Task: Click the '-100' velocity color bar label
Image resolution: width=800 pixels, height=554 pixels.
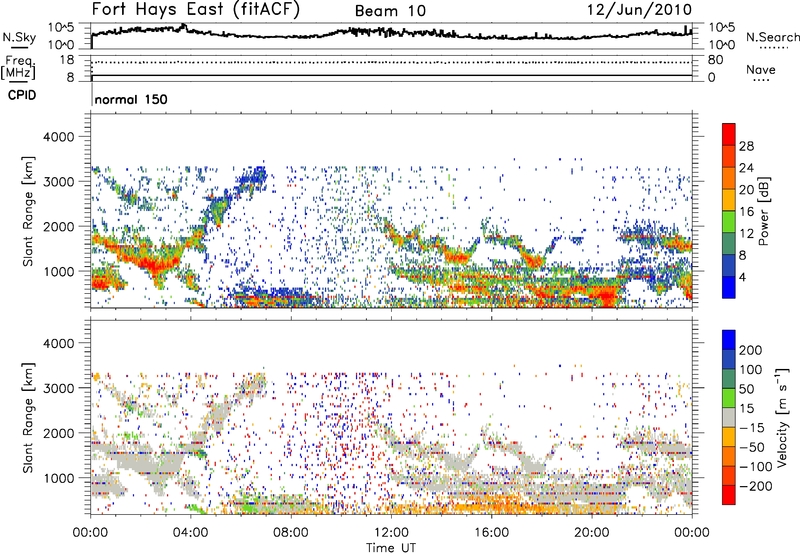Action: pyautogui.click(x=756, y=467)
